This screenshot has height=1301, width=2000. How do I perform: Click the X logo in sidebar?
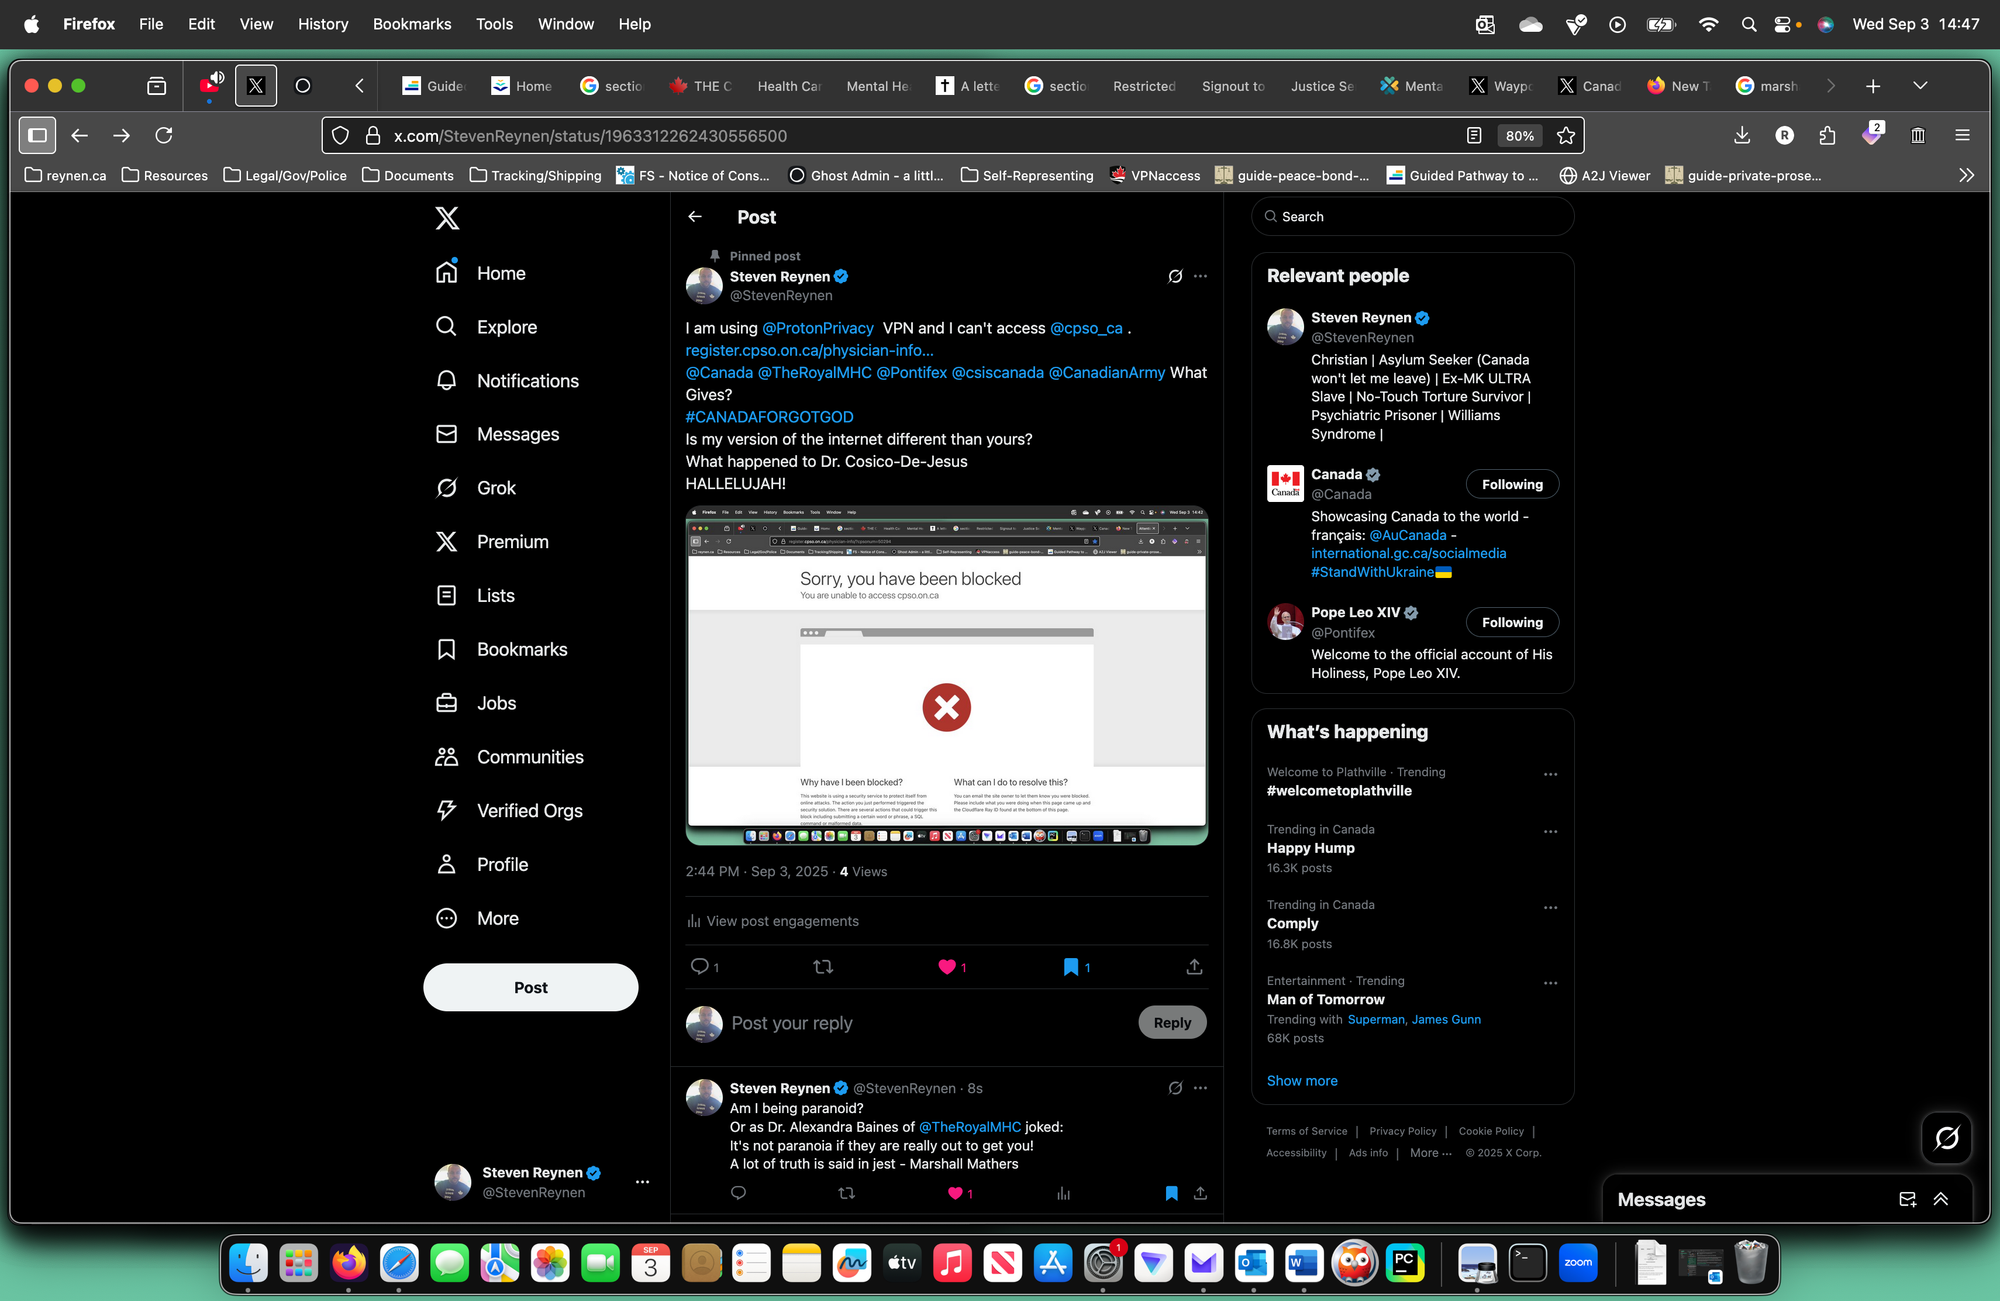click(447, 218)
